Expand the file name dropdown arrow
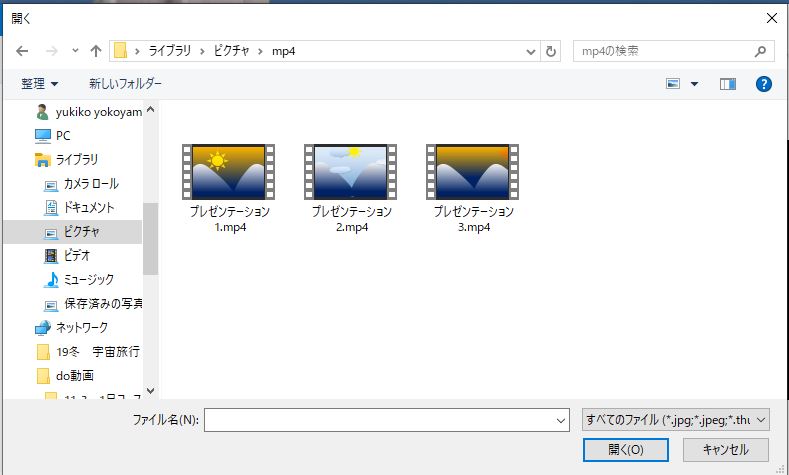Image resolution: width=789 pixels, height=475 pixels. [561, 420]
